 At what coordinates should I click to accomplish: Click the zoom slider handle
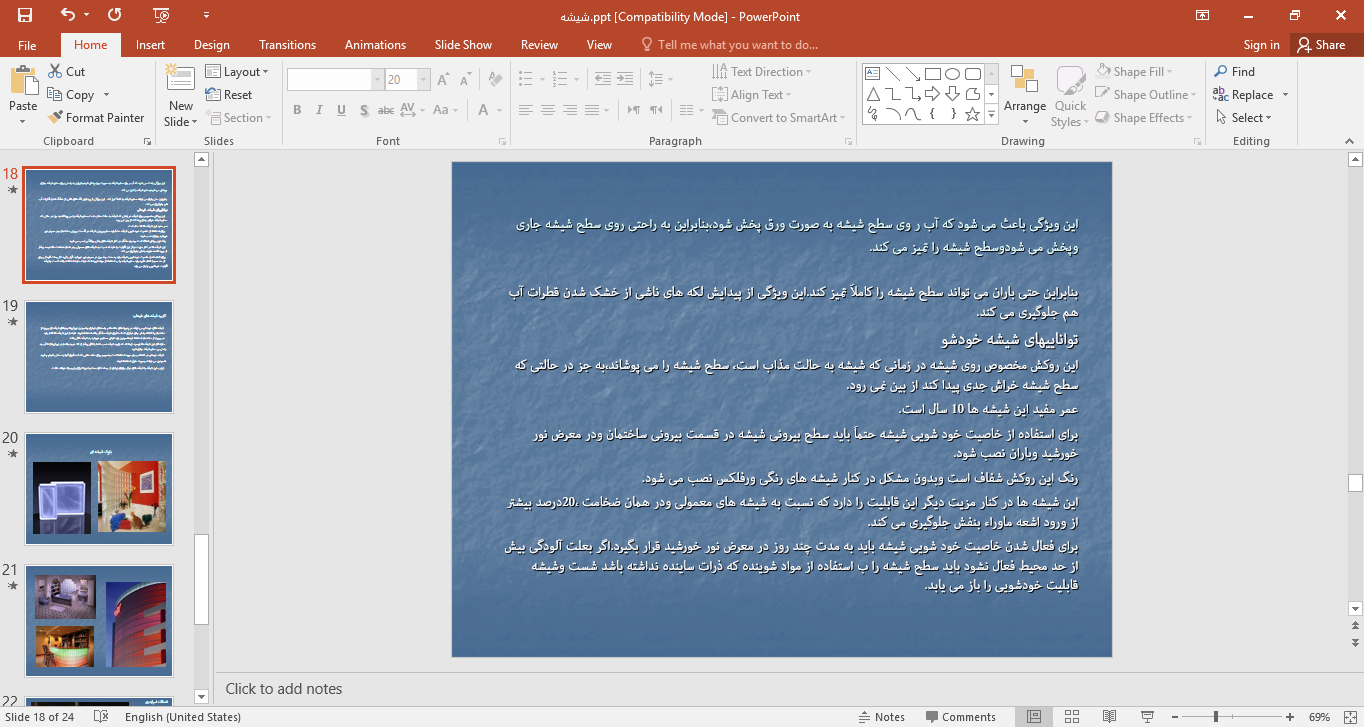point(1216,717)
